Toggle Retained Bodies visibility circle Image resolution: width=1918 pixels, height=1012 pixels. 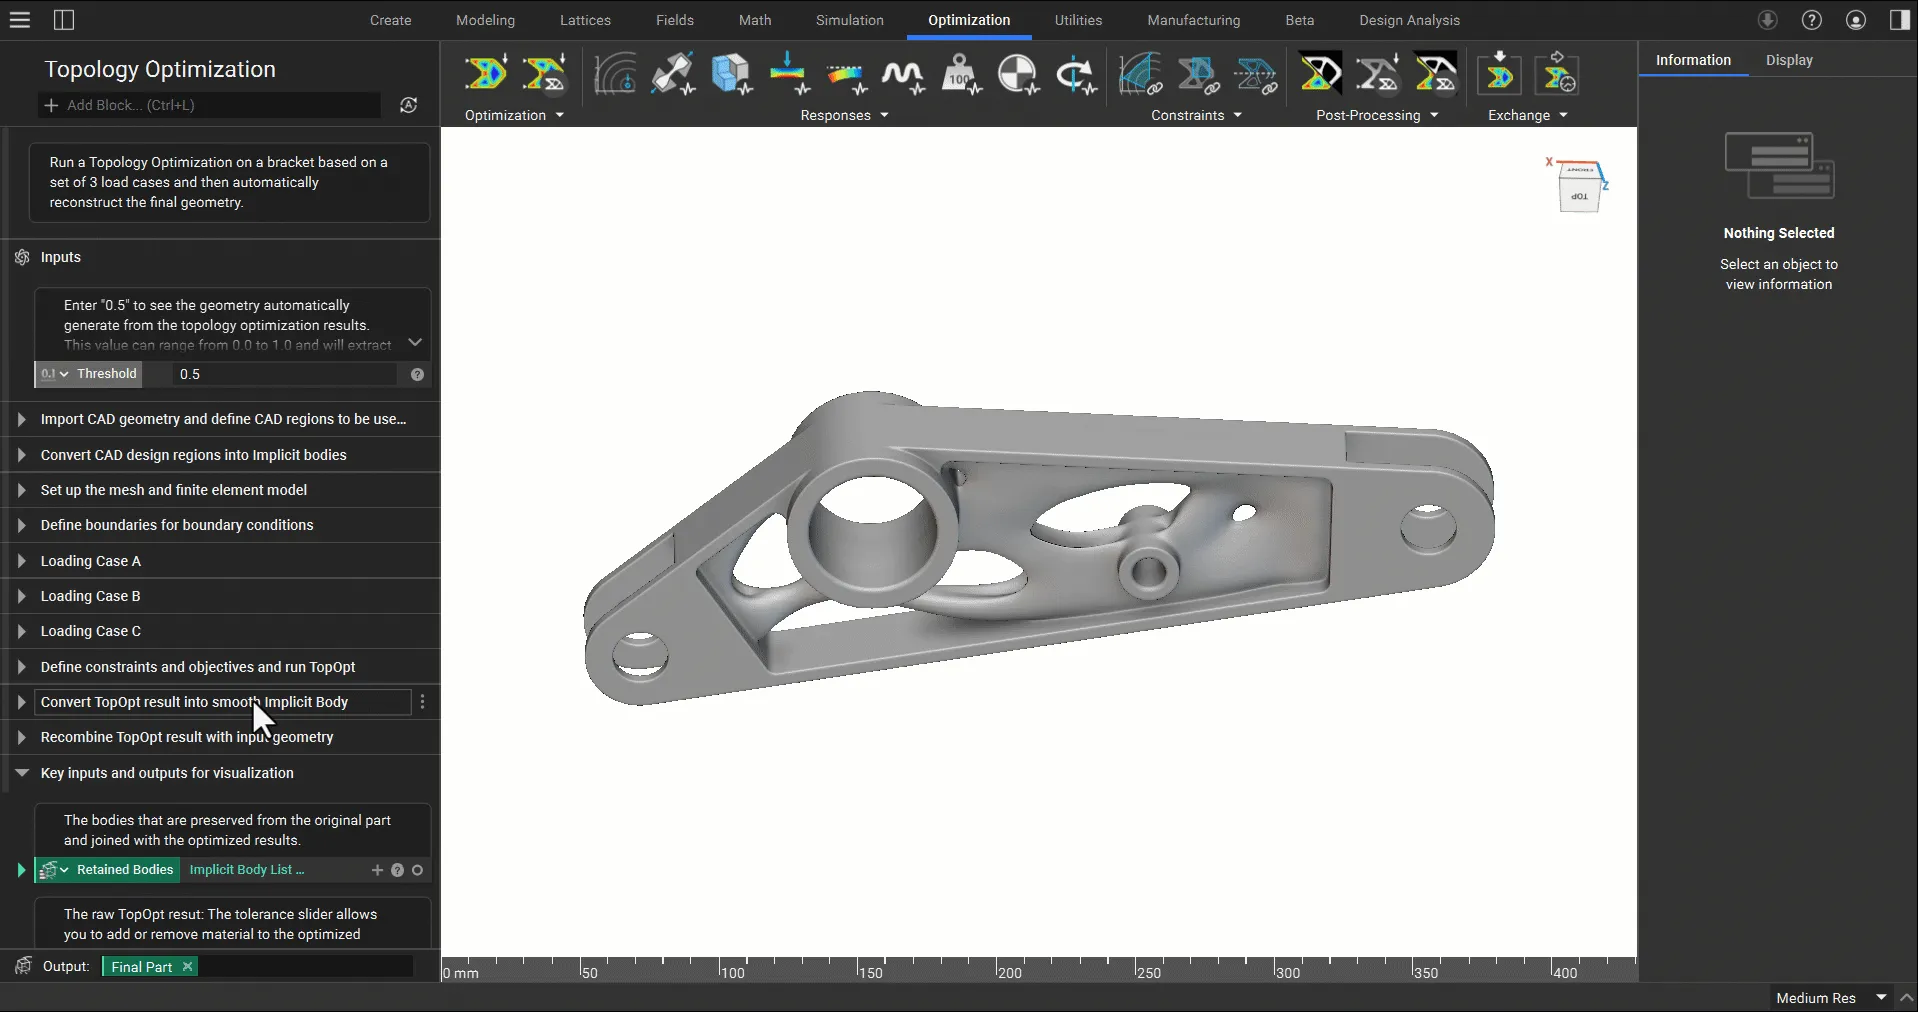pyautogui.click(x=417, y=871)
